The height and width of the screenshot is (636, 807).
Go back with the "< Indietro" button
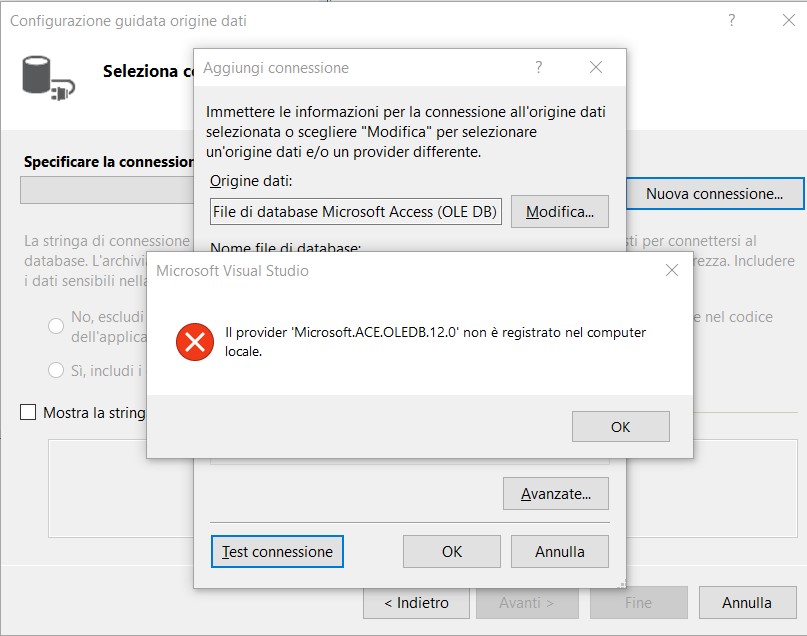pyautogui.click(x=416, y=603)
